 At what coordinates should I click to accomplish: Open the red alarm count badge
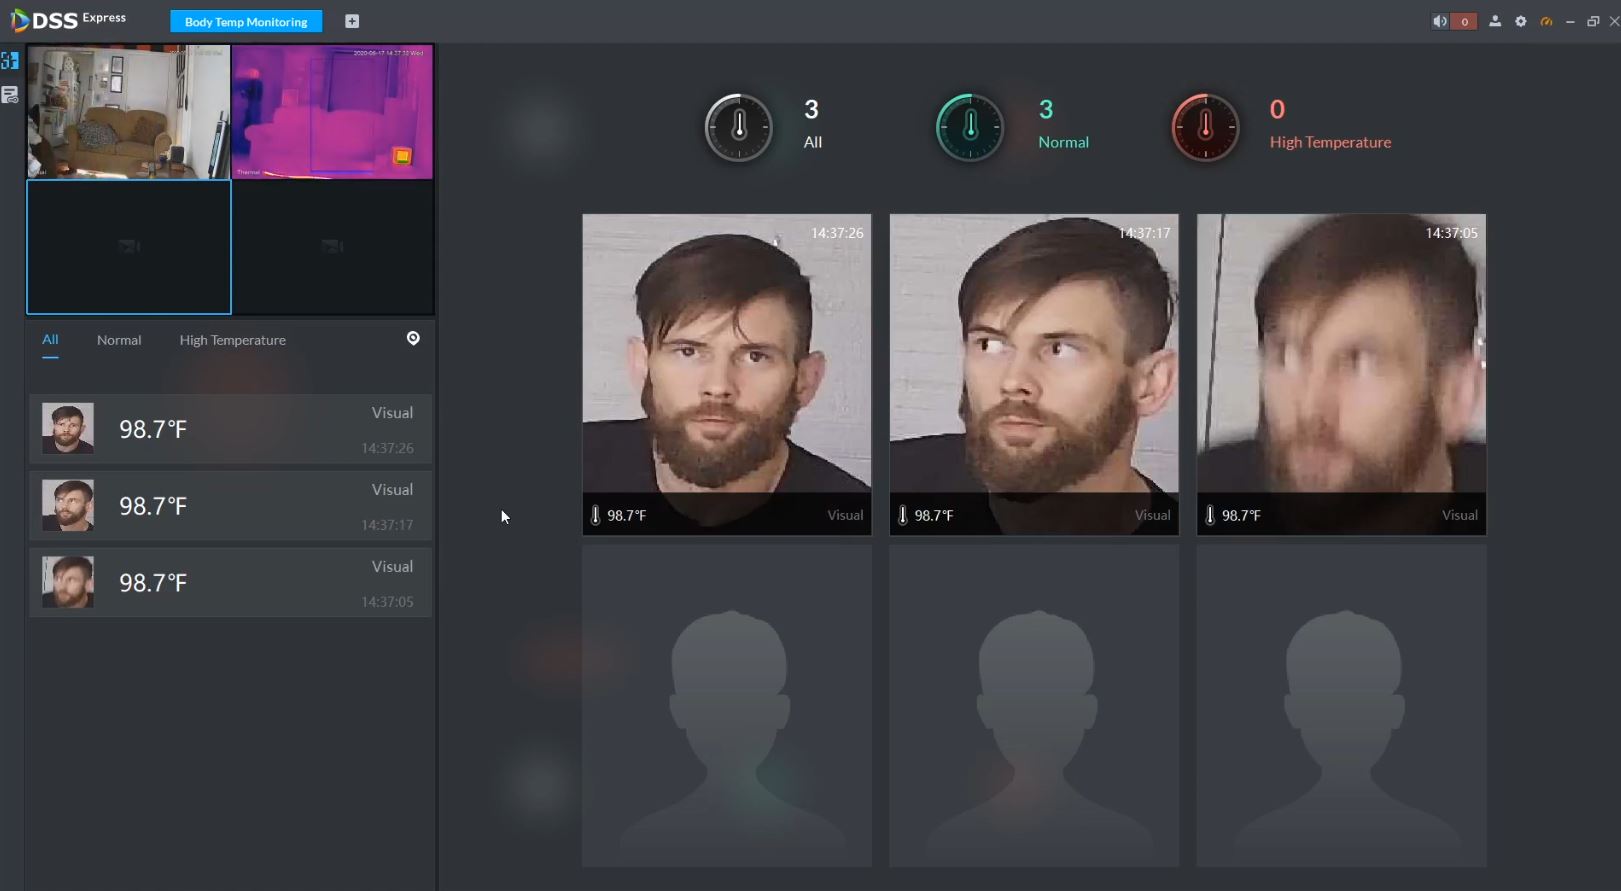1464,21
